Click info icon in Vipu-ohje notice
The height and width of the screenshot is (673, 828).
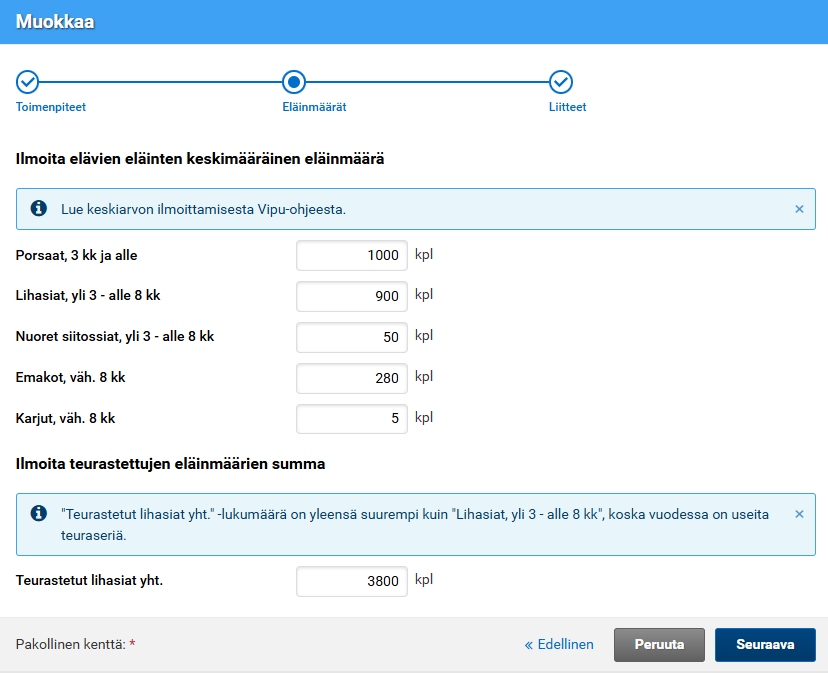coord(39,209)
